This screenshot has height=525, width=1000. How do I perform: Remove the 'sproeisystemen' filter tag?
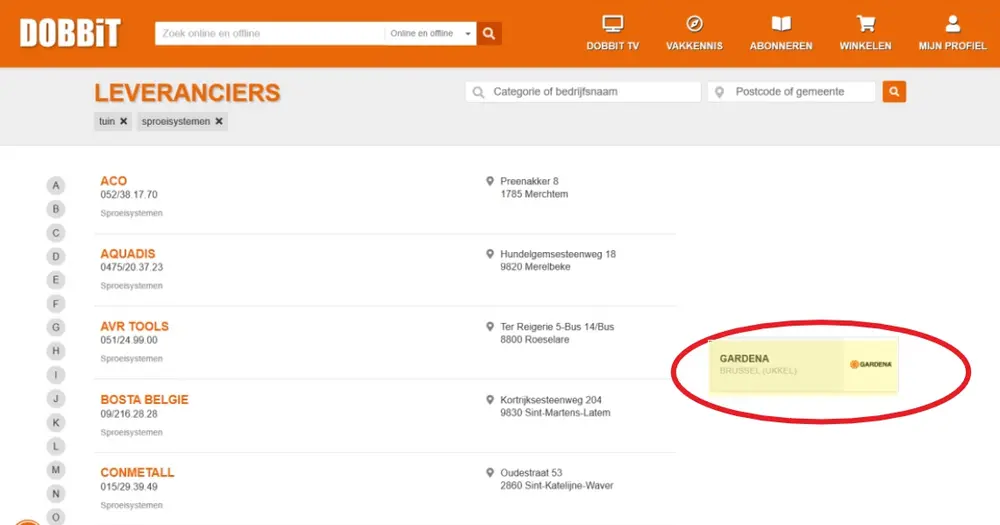(x=219, y=121)
